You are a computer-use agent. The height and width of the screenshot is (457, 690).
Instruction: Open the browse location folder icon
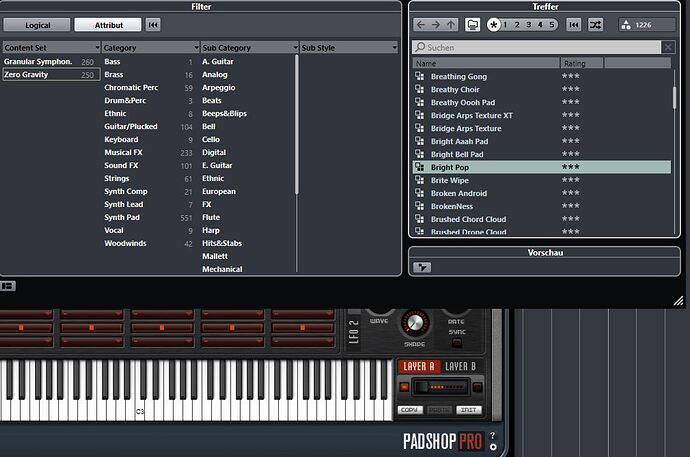472,25
